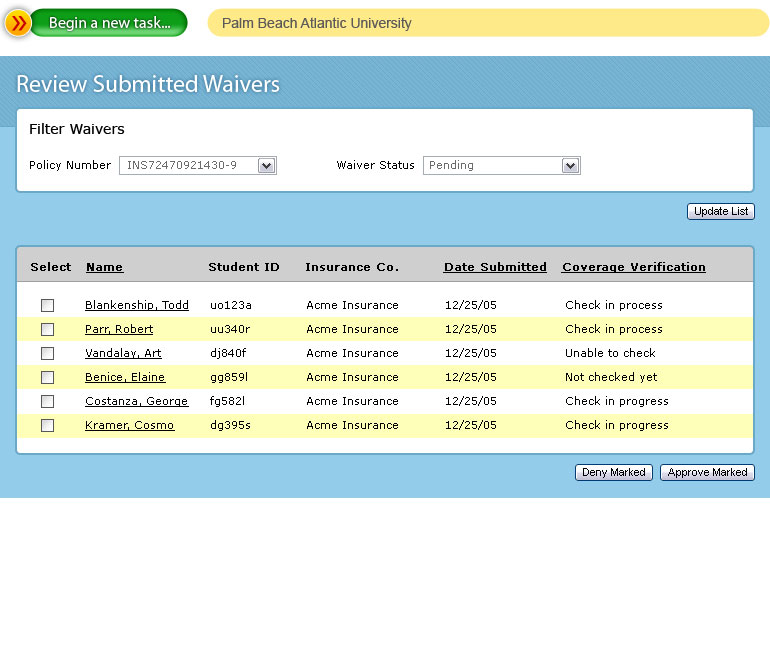Click Acme Insurance in Vandalay row

pyautogui.click(x=352, y=353)
